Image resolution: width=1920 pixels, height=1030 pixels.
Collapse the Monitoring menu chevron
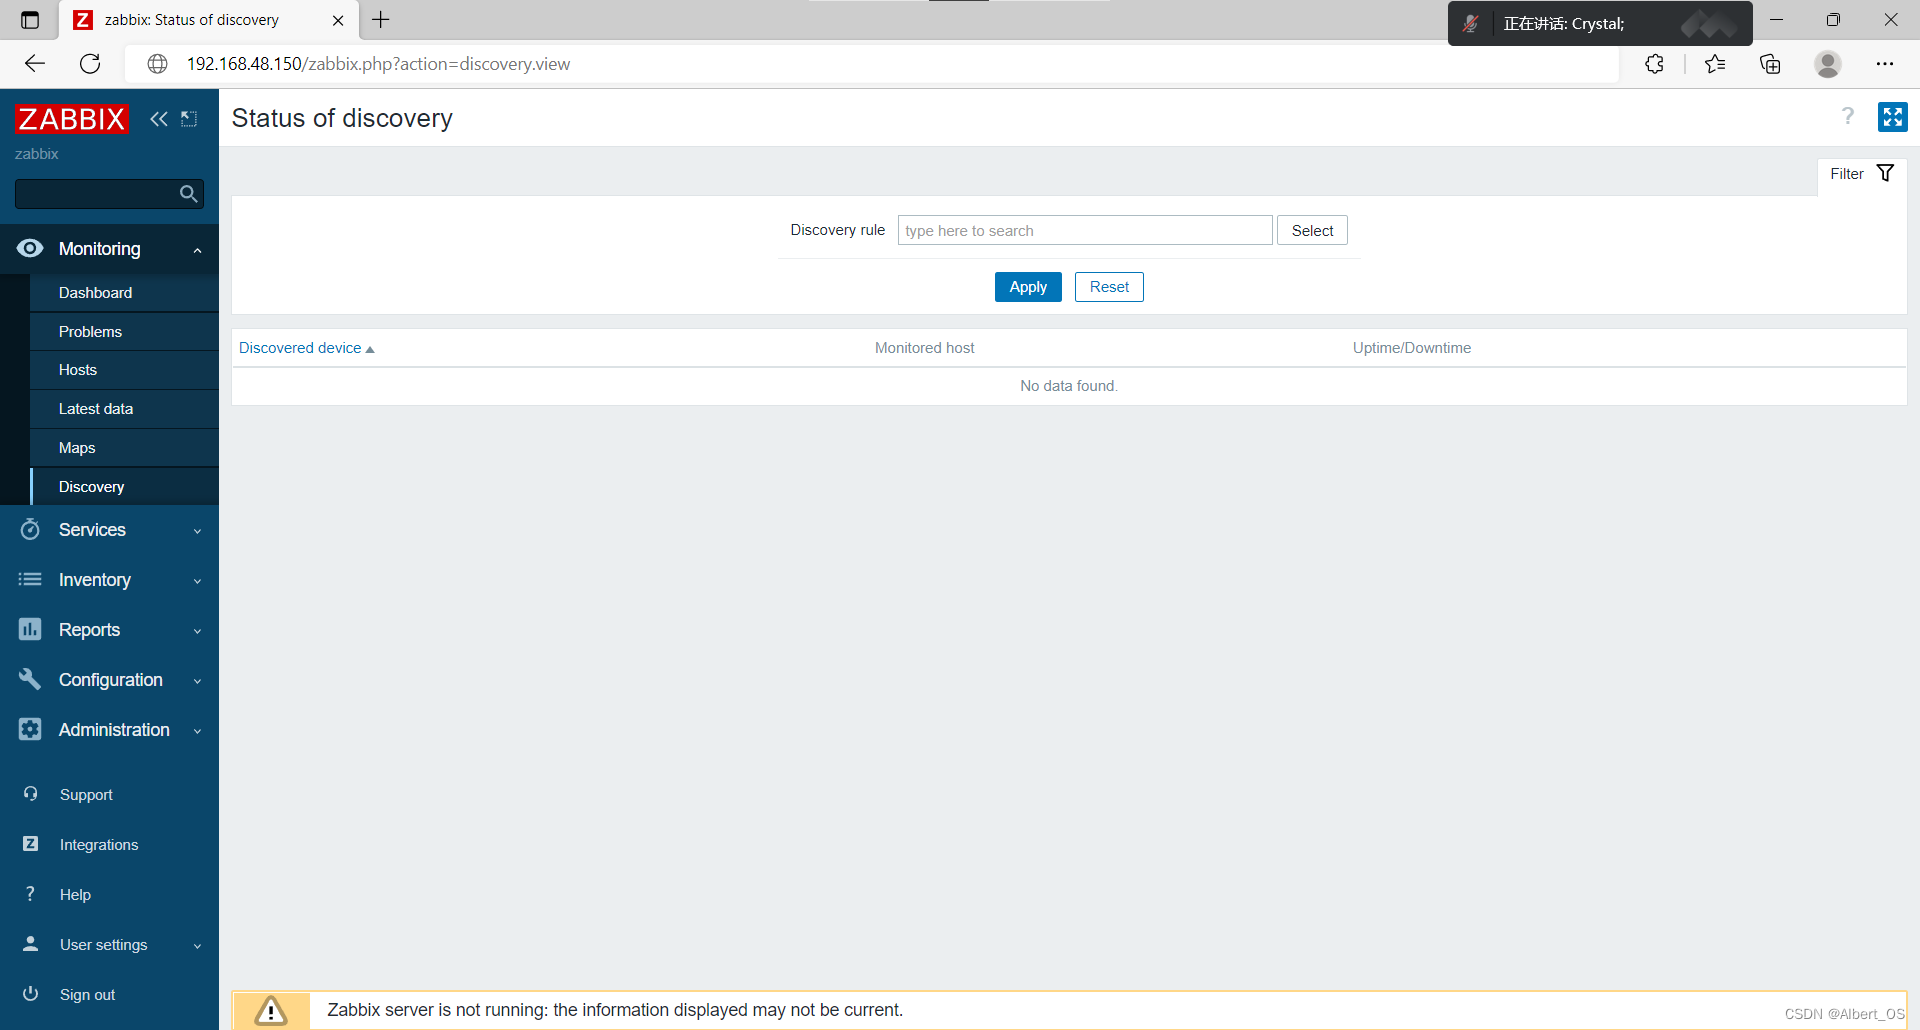pos(197,250)
